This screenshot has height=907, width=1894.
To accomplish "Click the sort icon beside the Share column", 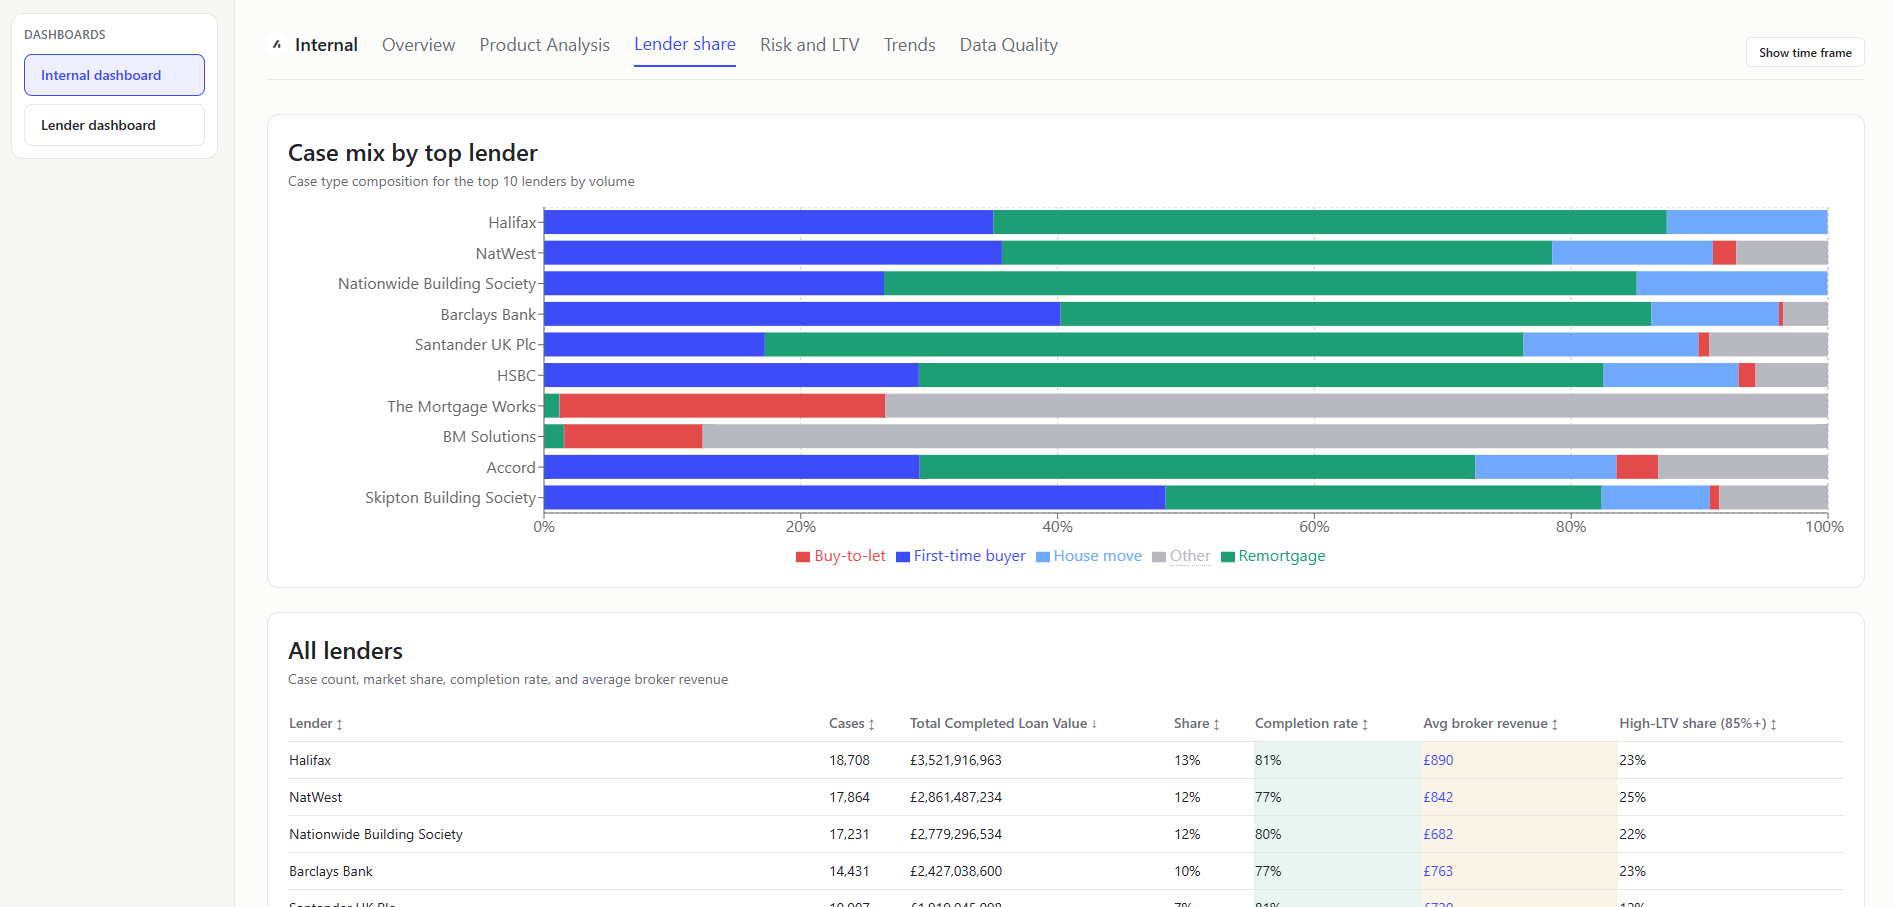I will coord(1216,723).
